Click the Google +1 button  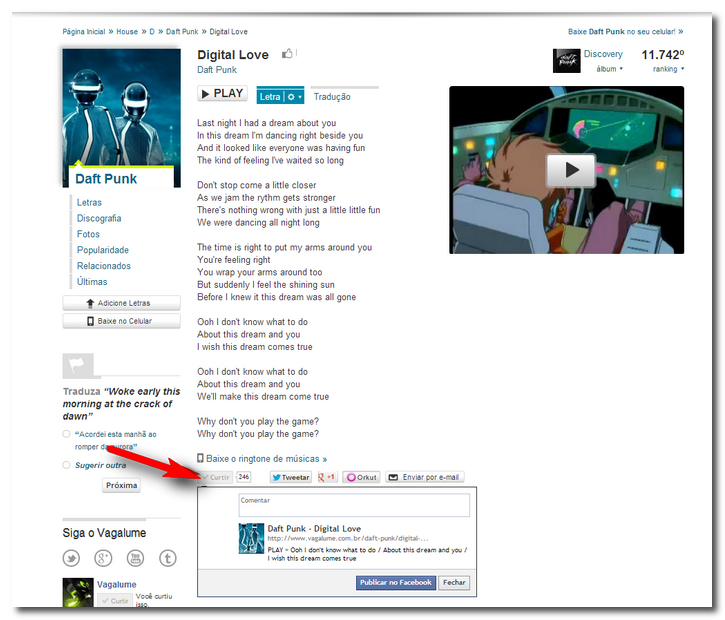coord(327,477)
